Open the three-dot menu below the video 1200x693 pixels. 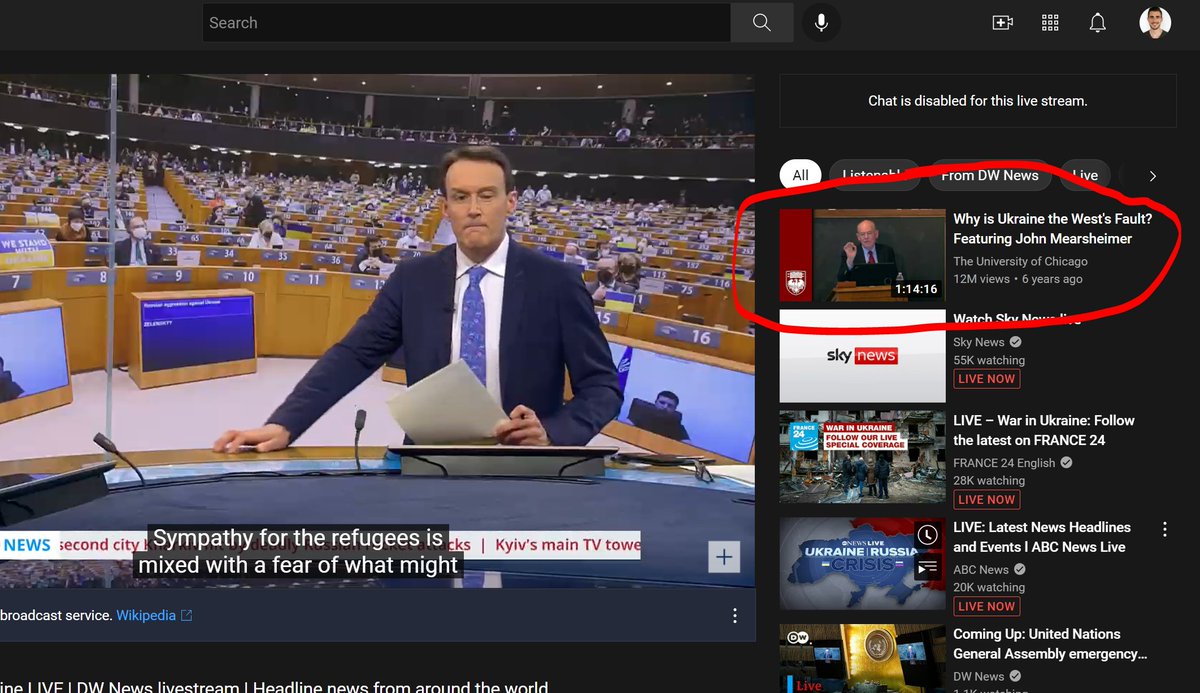coord(735,615)
